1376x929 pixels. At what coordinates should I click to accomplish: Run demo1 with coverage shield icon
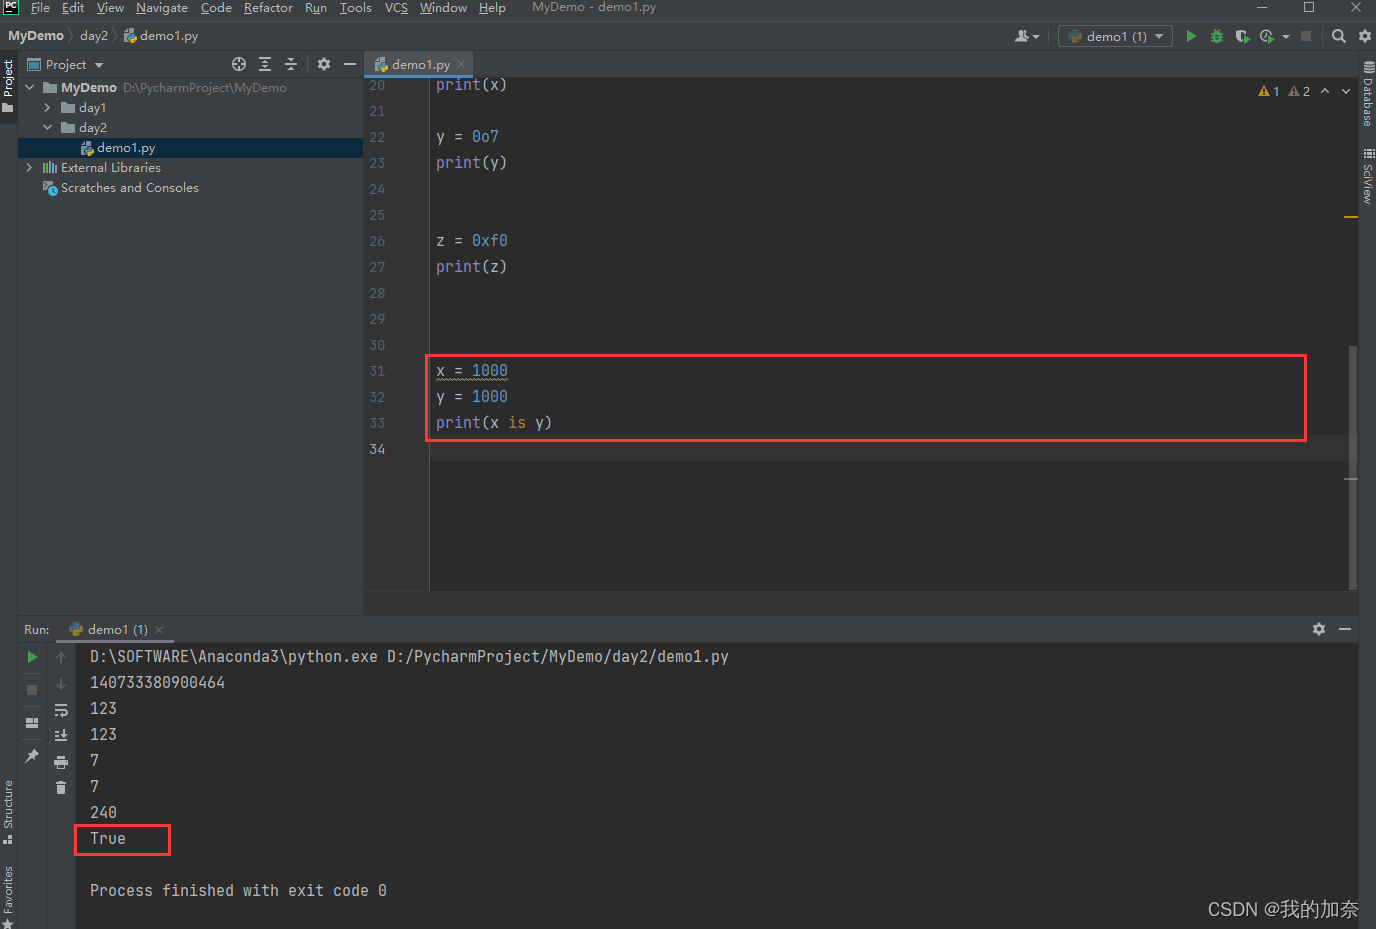1242,36
